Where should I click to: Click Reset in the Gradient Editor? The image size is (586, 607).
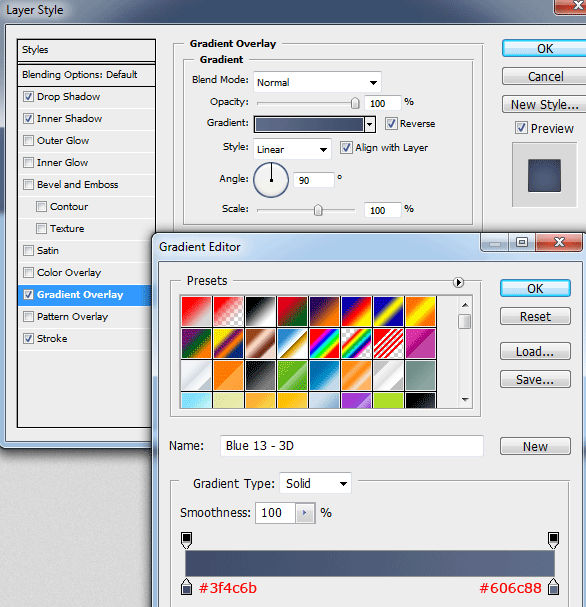(535, 317)
